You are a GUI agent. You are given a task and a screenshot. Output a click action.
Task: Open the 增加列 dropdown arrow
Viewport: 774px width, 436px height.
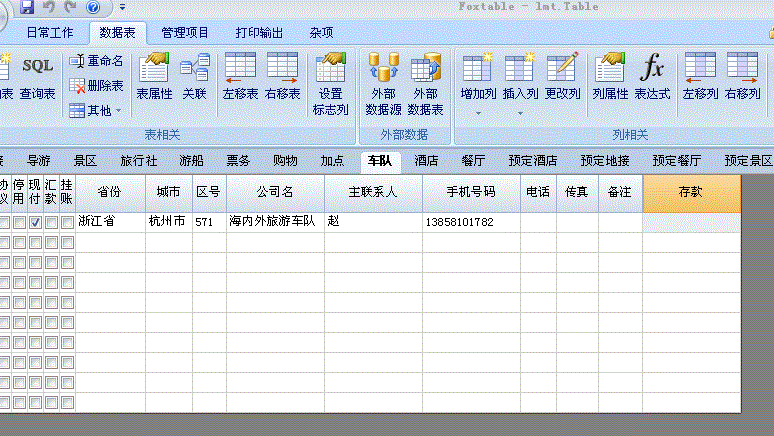click(477, 112)
